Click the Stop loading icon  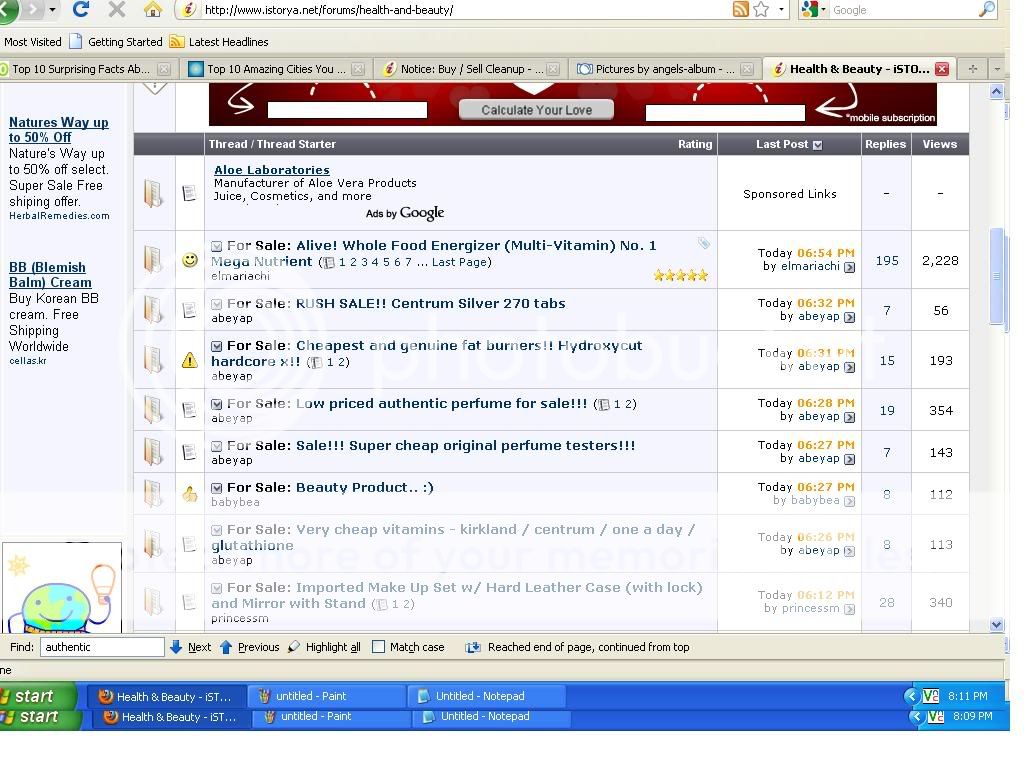coord(116,10)
